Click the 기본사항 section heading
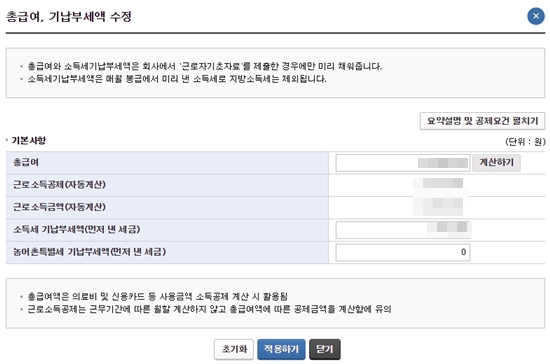 pyautogui.click(x=28, y=141)
